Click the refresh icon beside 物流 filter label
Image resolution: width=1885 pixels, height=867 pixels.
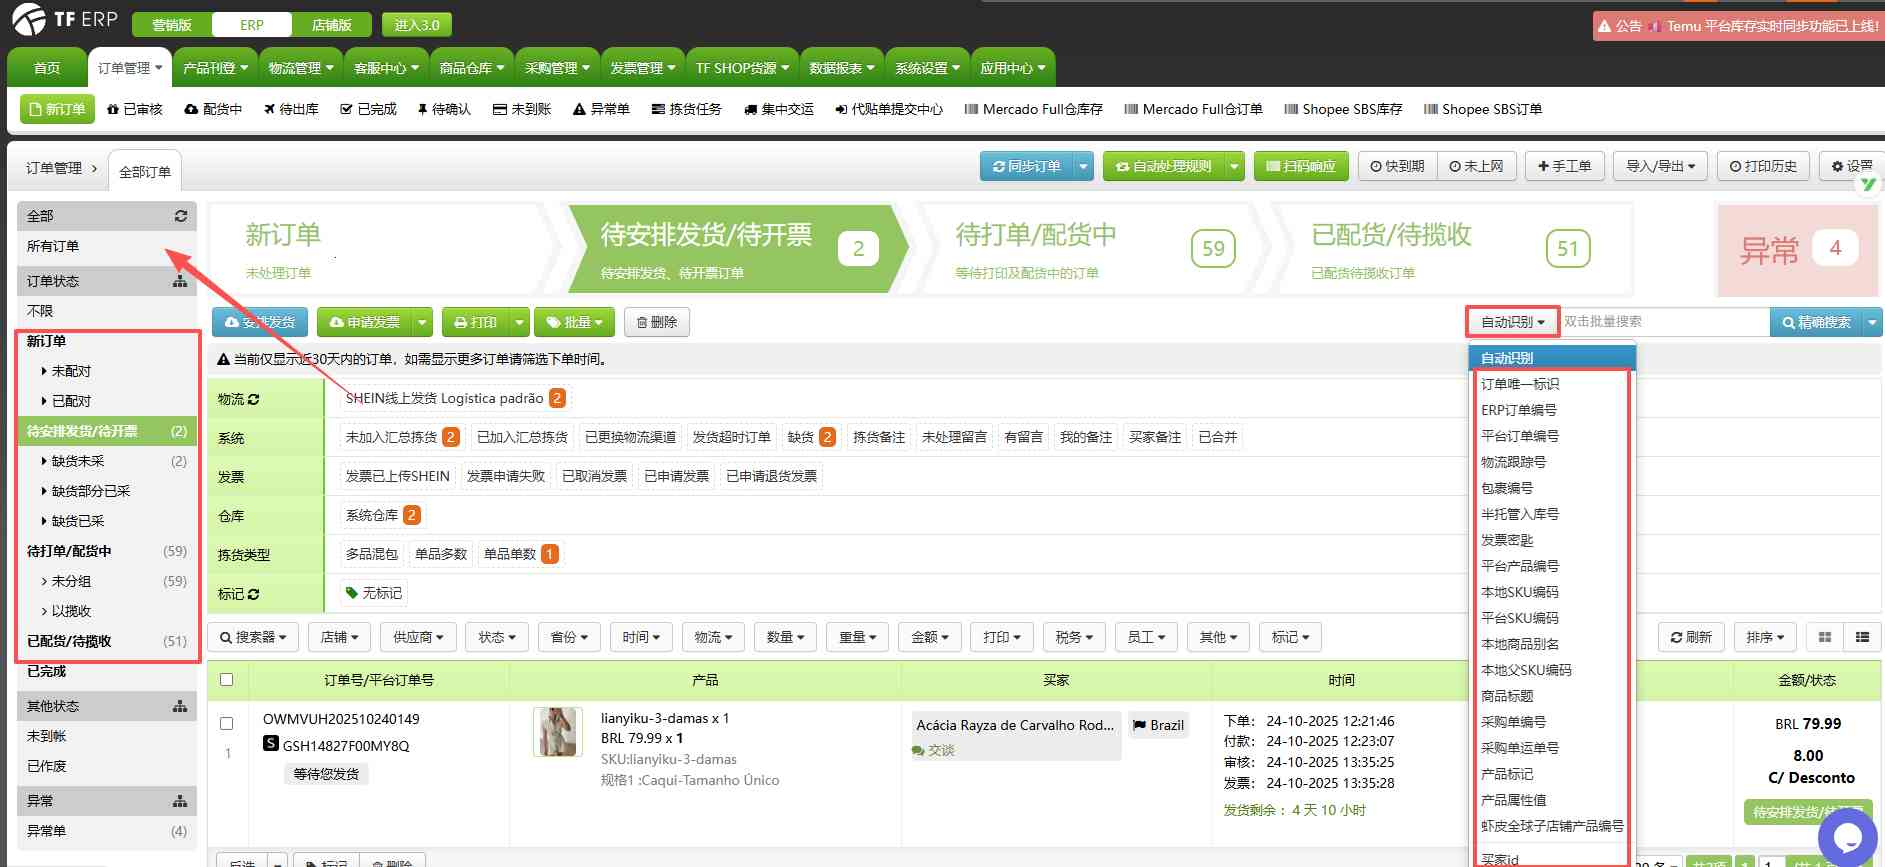(x=254, y=399)
